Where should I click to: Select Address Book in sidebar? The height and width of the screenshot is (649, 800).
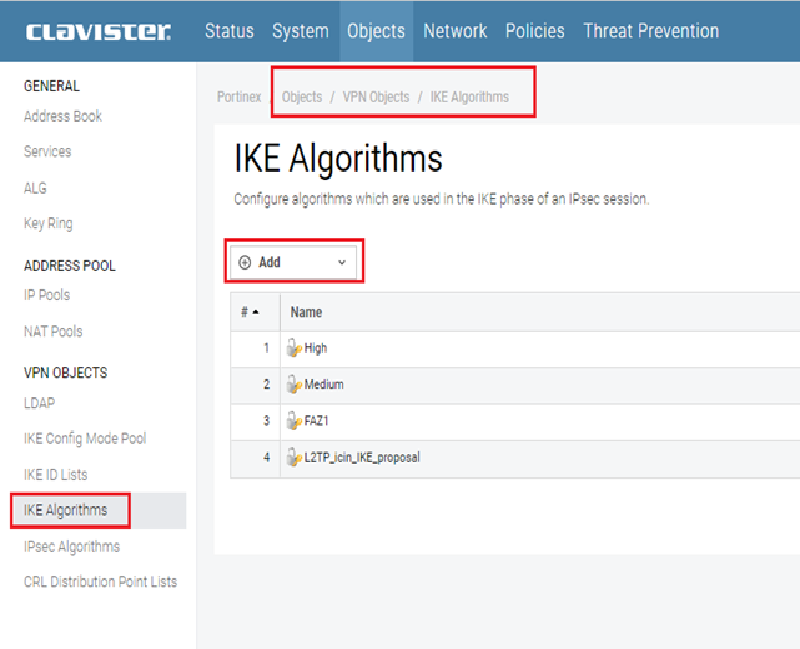63,116
